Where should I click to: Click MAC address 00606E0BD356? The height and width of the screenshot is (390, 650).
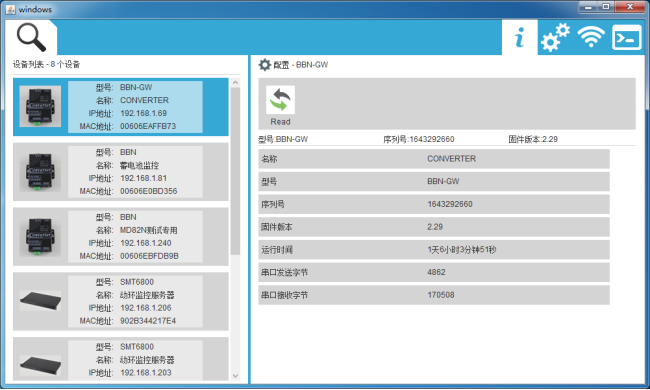148,191
